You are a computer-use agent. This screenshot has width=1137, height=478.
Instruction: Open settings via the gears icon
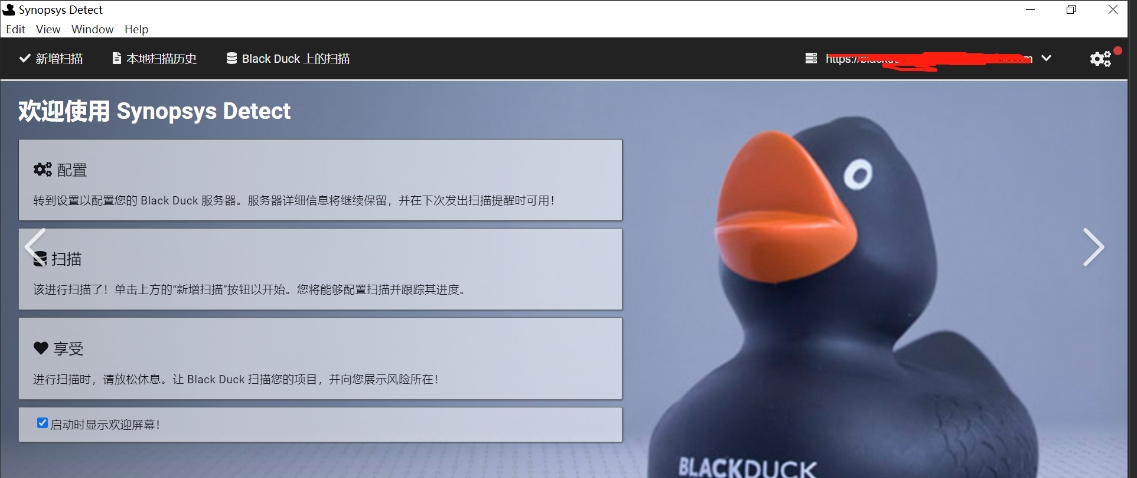[1100, 59]
